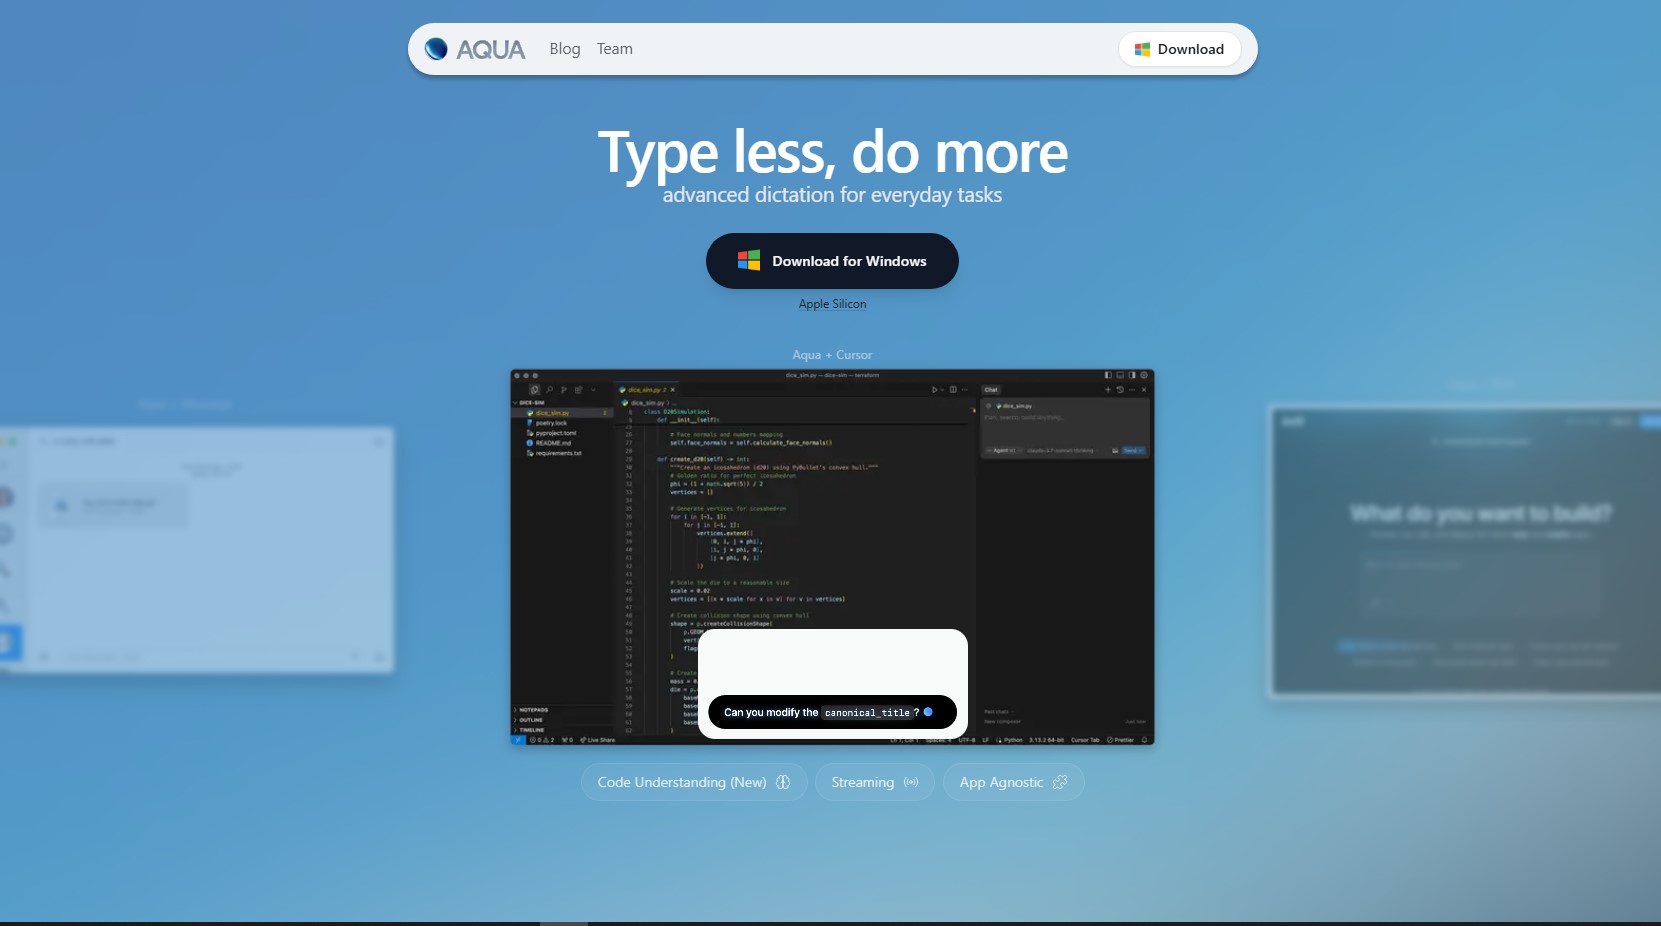Click the brain icon beside Code Understanding

[783, 782]
